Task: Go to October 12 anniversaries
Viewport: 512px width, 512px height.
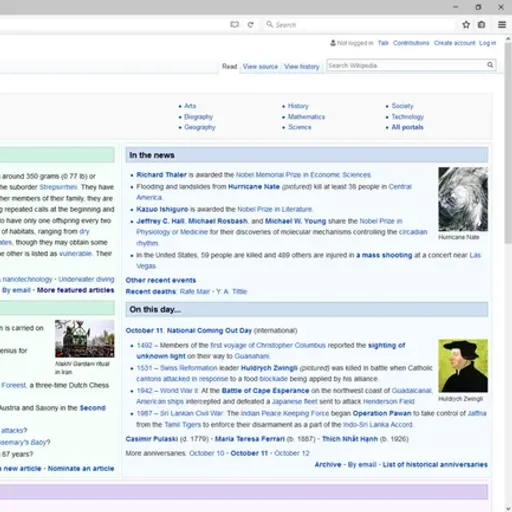Action: pos(292,453)
